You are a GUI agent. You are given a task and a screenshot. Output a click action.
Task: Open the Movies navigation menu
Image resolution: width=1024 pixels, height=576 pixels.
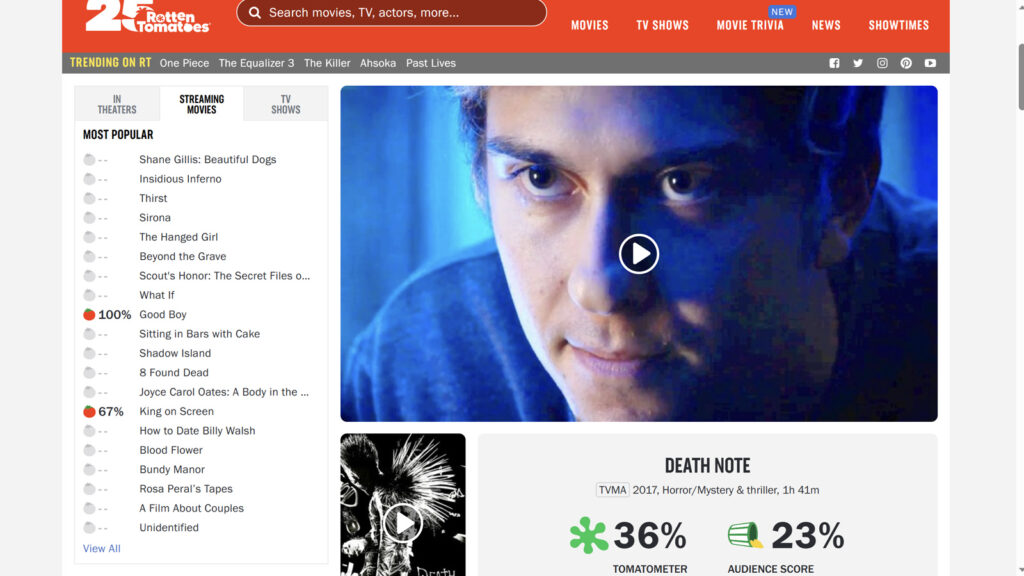[x=589, y=25]
